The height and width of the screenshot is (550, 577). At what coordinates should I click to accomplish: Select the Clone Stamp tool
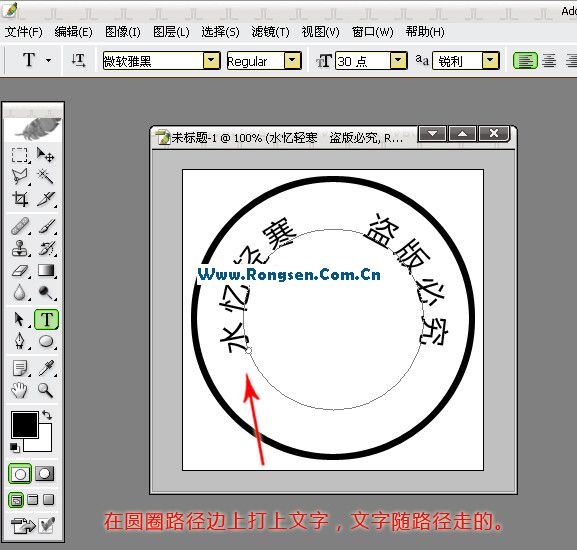[20, 248]
